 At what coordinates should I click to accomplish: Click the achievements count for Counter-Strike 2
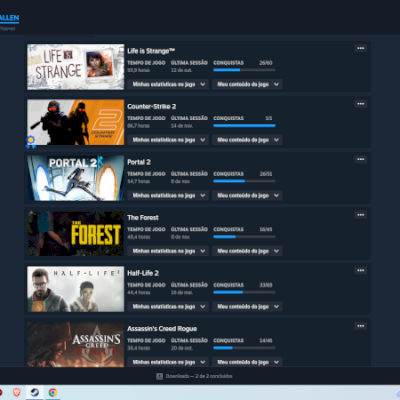pos(269,118)
